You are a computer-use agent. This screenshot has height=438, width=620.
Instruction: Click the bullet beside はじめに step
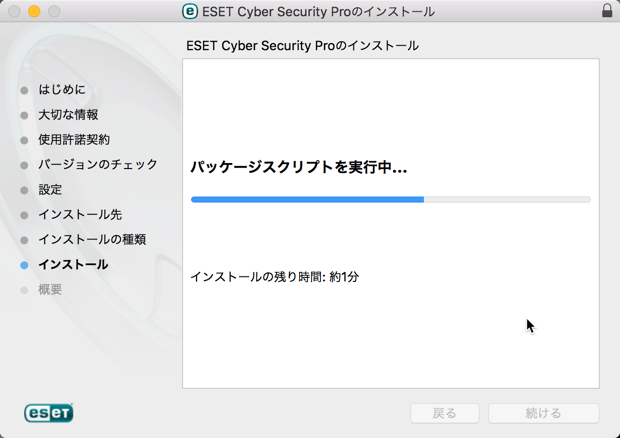pos(24,90)
